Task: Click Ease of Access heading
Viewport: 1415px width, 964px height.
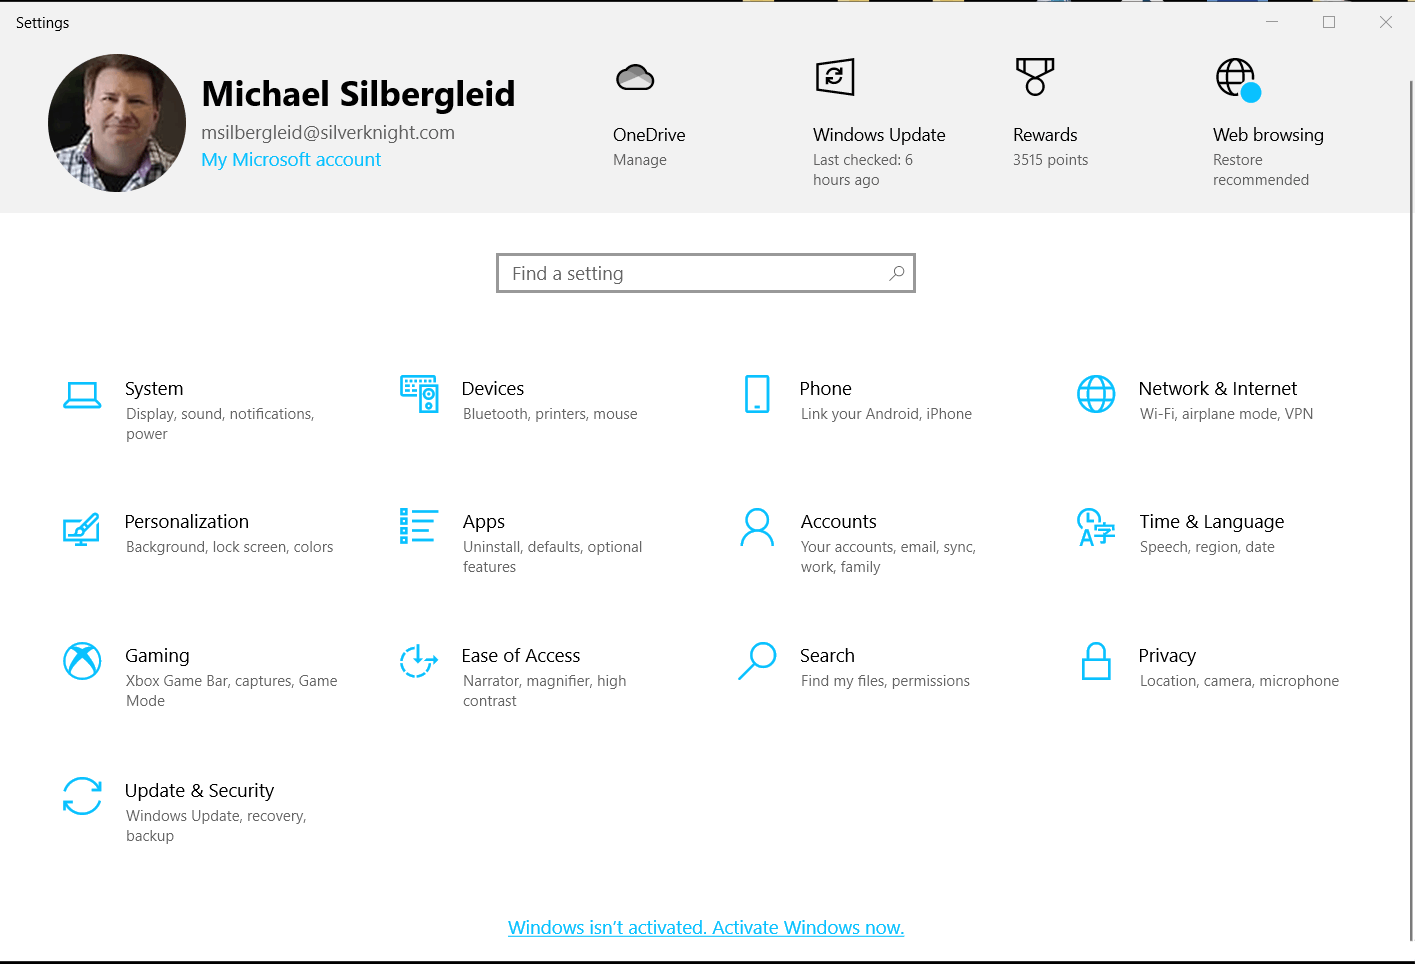Action: (x=521, y=656)
